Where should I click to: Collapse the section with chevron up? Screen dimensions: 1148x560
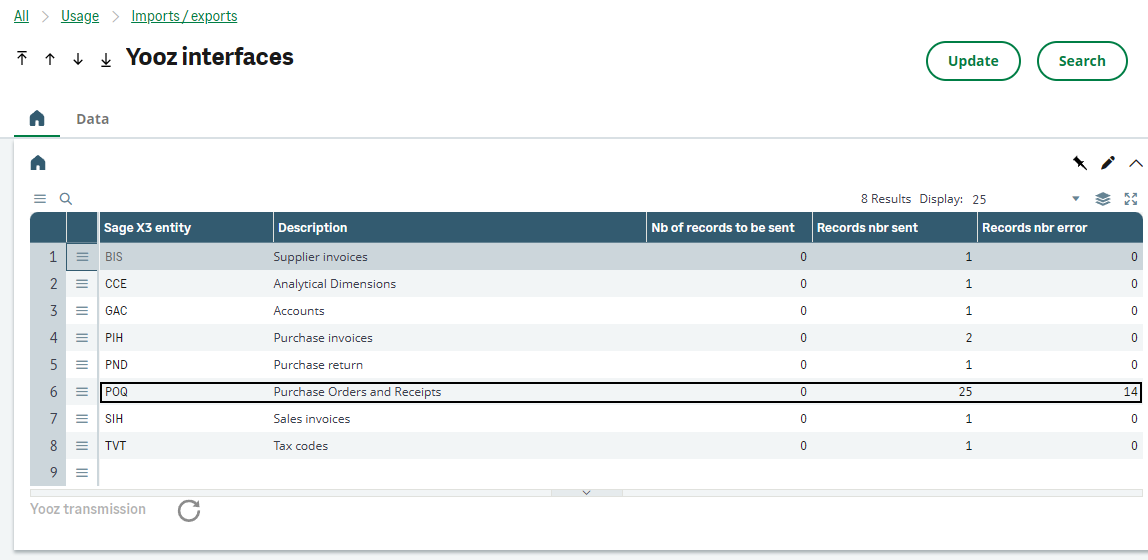pos(1136,163)
